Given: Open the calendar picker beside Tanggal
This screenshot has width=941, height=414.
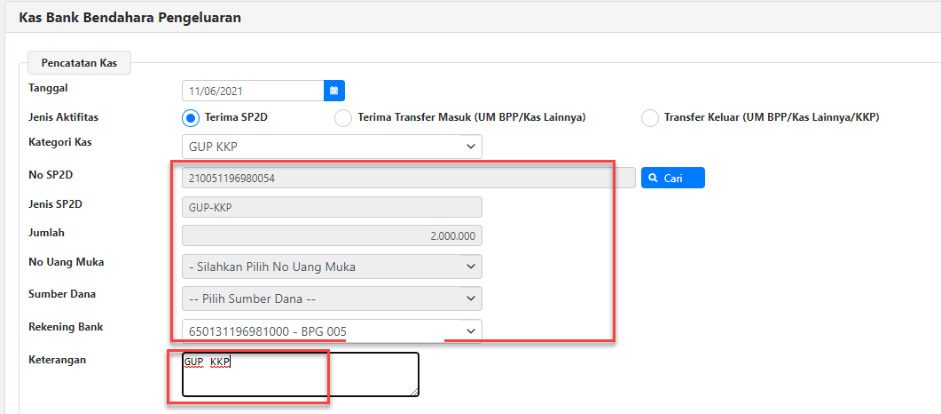Looking at the screenshot, I should pos(334,90).
